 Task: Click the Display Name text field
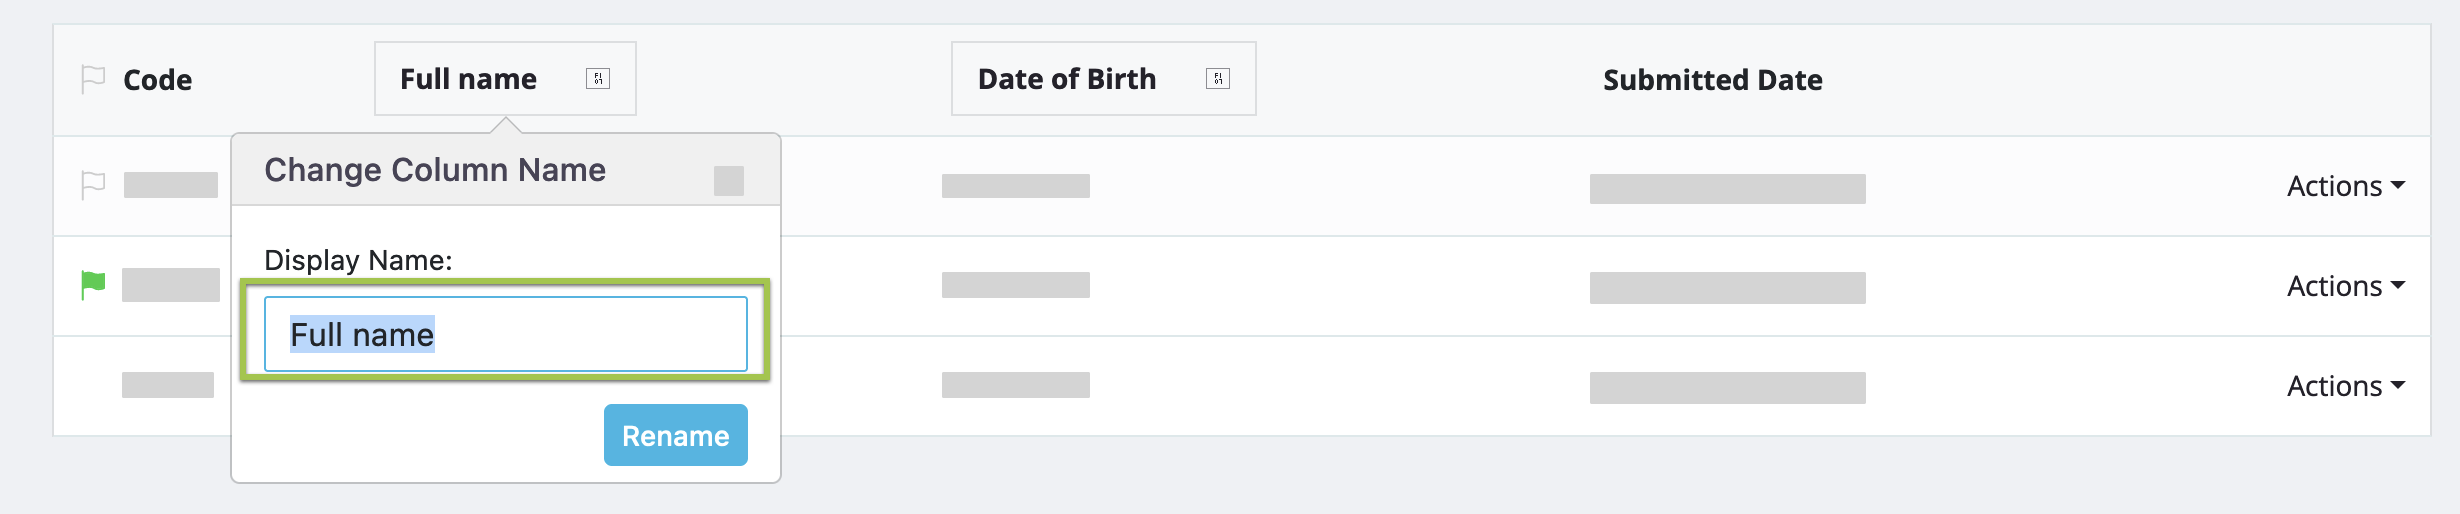coord(505,334)
